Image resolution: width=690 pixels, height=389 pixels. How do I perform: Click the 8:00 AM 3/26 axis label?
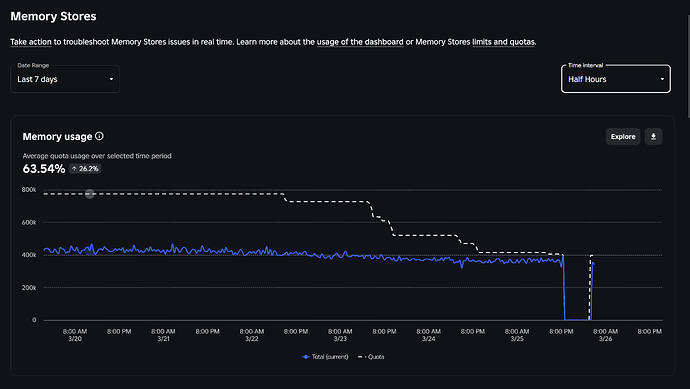click(x=606, y=335)
